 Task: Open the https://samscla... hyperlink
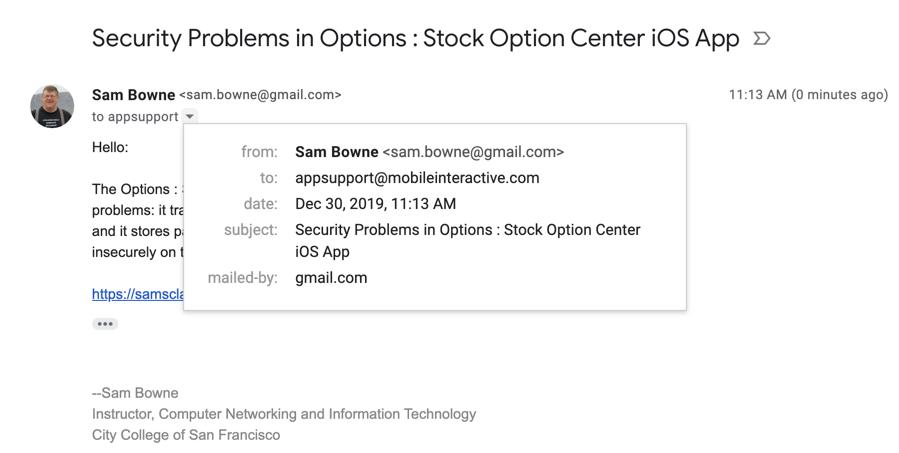[137, 294]
